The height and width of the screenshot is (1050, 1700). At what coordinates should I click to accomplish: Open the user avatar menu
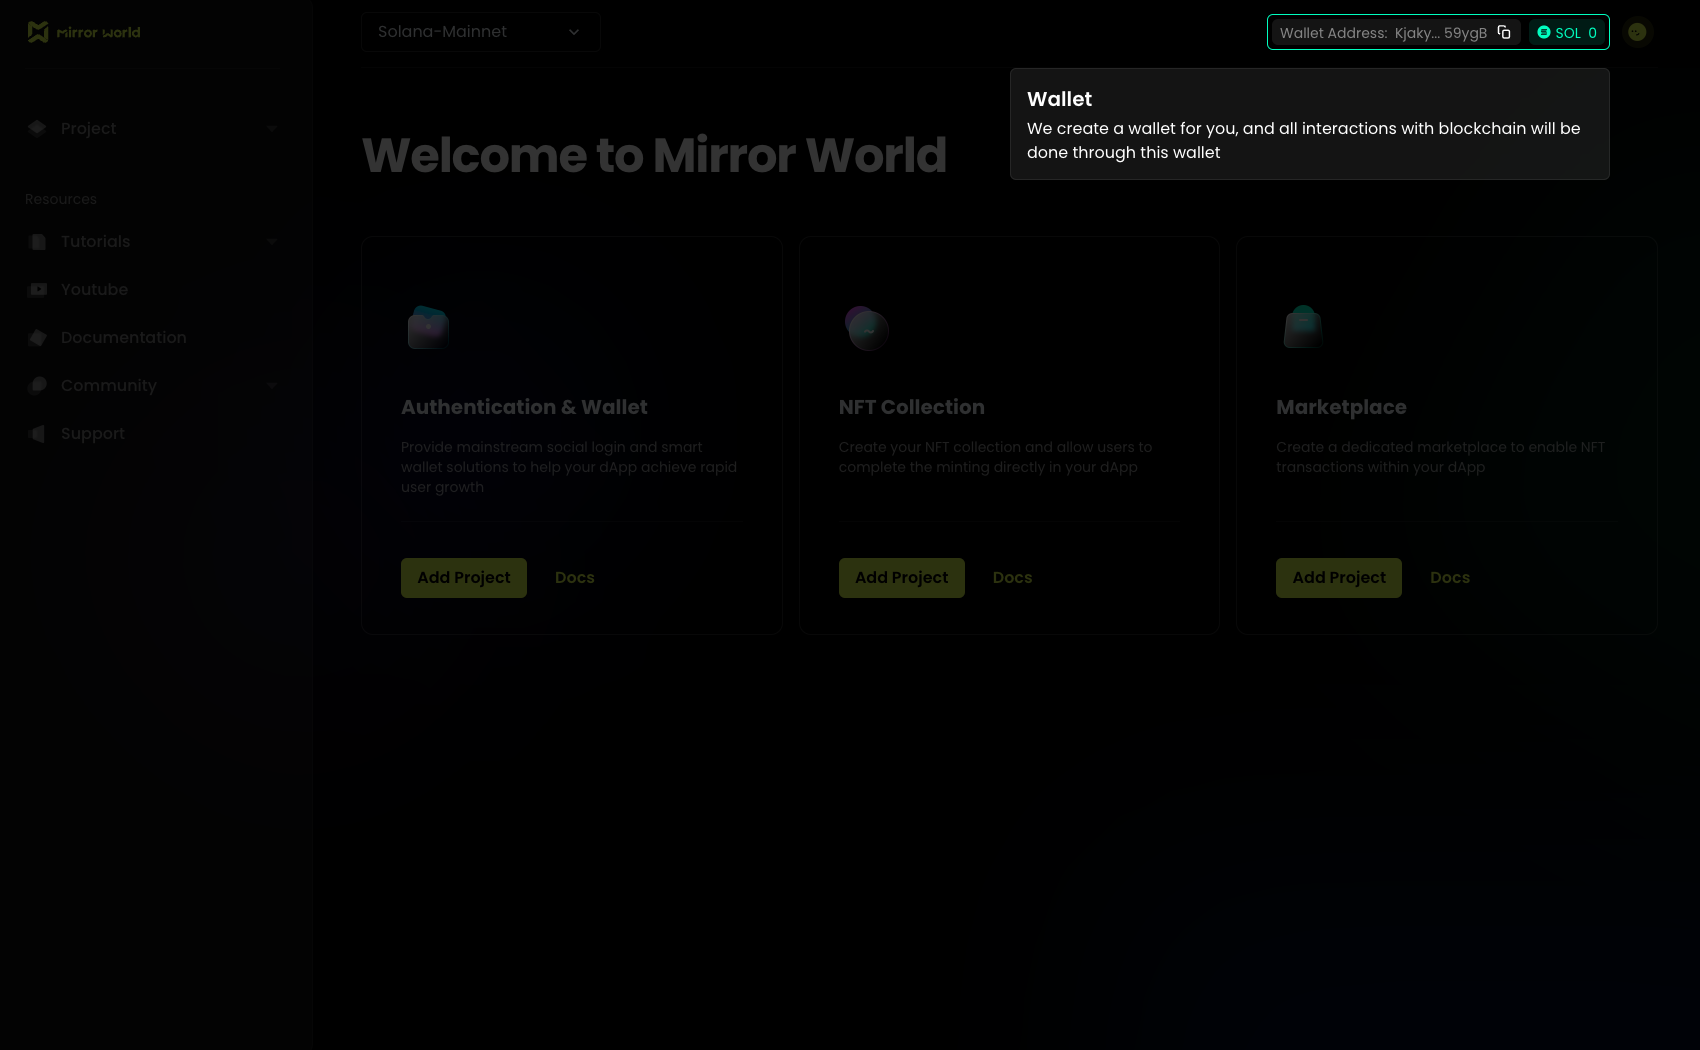1637,32
